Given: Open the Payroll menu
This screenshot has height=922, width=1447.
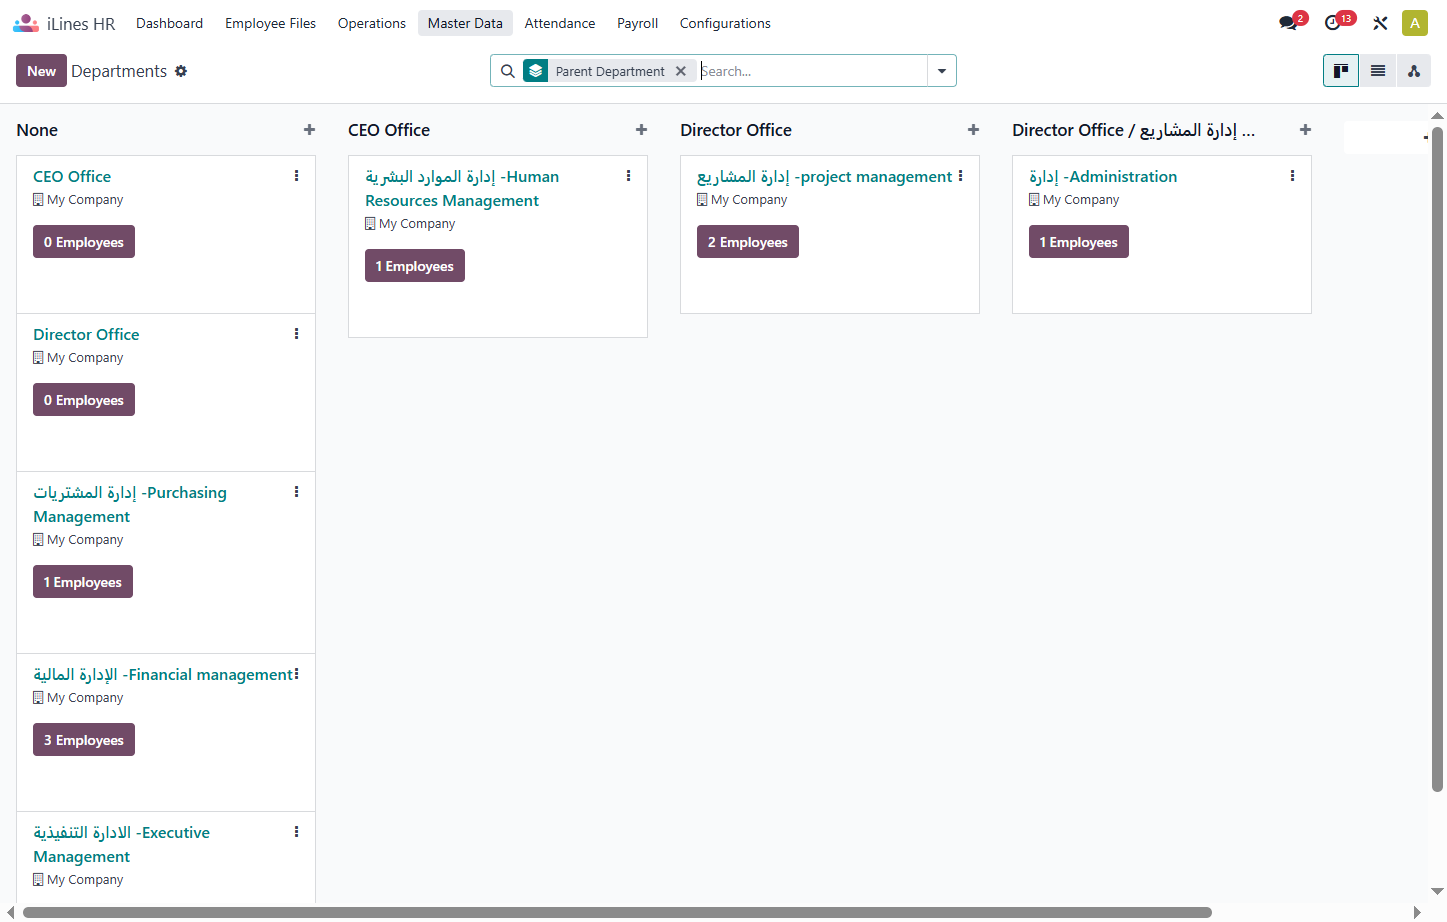Looking at the screenshot, I should (x=637, y=23).
